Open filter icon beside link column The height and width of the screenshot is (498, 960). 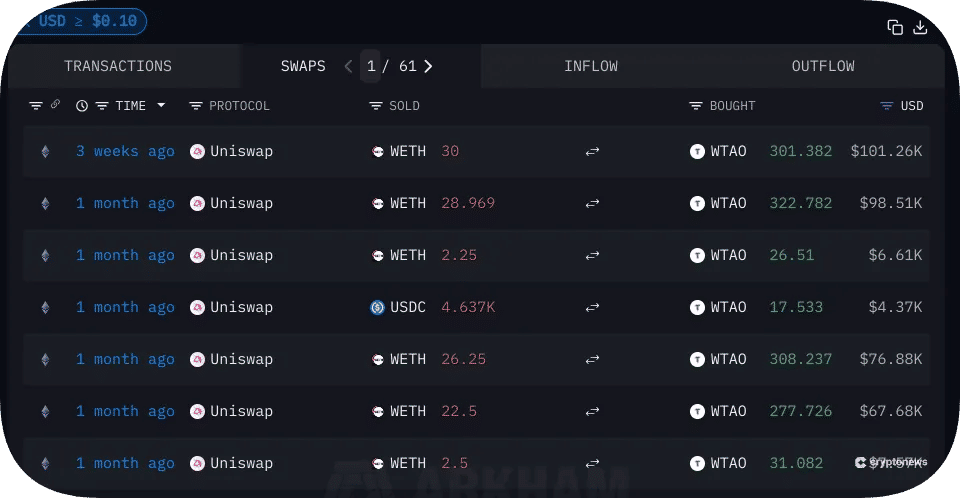tap(36, 106)
